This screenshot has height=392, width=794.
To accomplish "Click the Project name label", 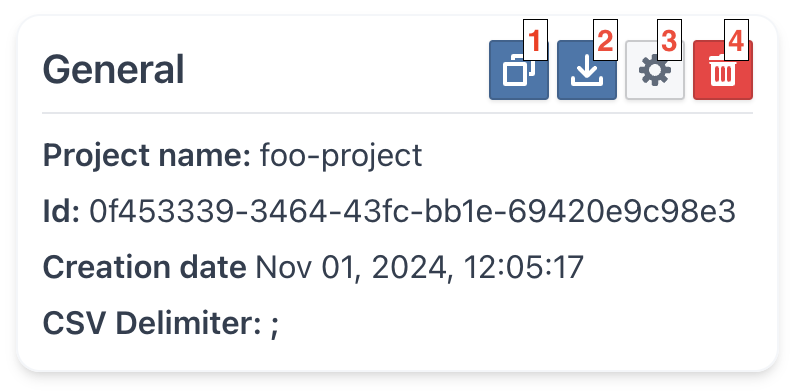I will pyautogui.click(x=147, y=155).
